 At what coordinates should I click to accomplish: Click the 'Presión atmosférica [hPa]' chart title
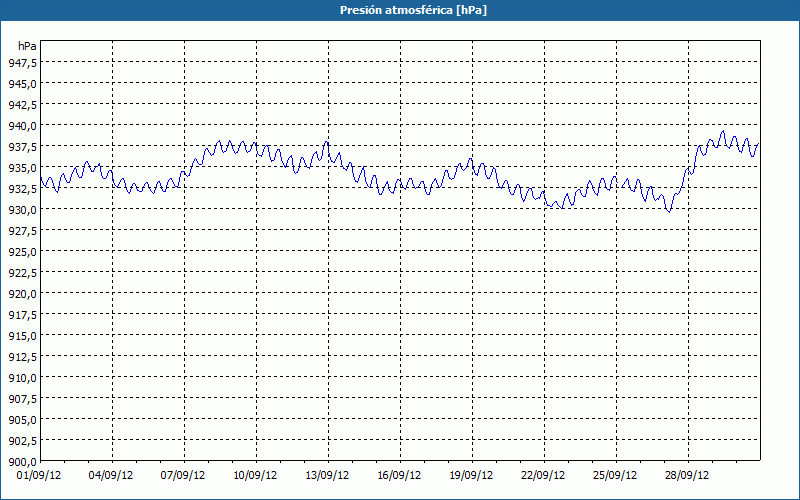tap(413, 10)
